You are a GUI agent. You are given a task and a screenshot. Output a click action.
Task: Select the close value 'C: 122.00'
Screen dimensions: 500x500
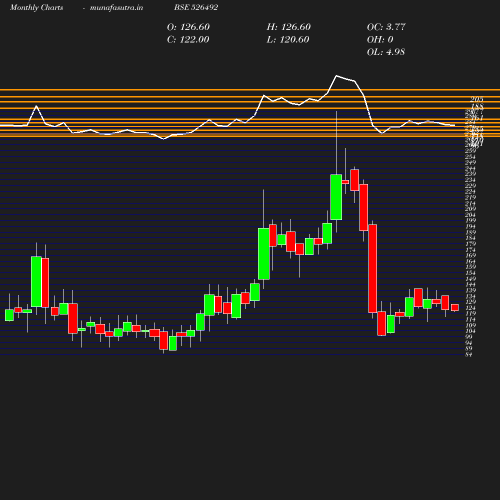tap(188, 40)
